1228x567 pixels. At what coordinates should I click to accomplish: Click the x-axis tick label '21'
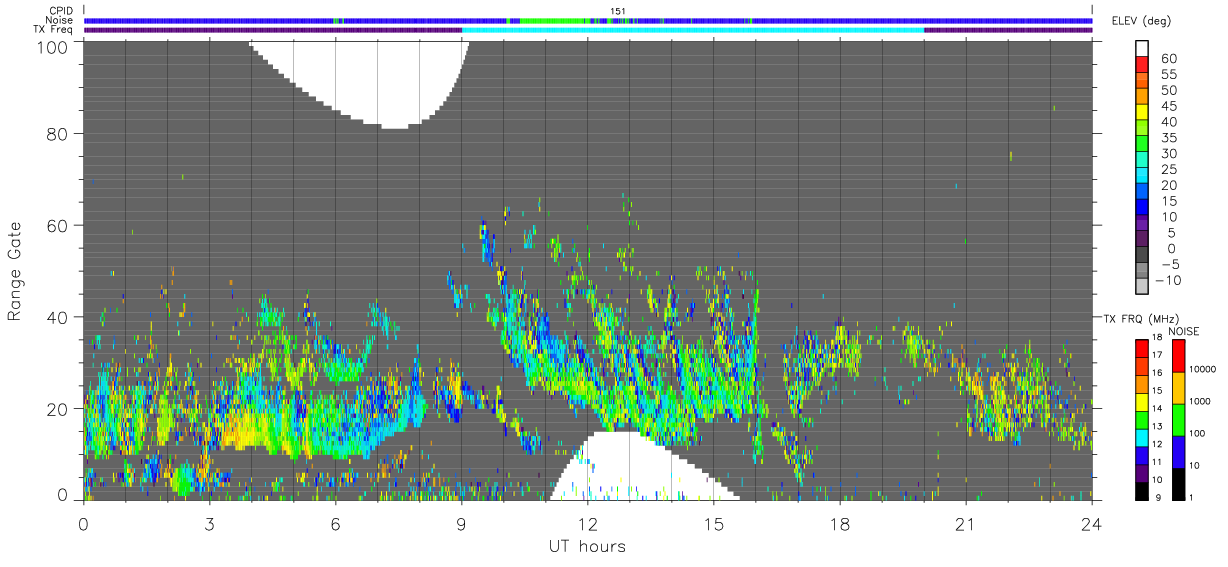pyautogui.click(x=966, y=524)
